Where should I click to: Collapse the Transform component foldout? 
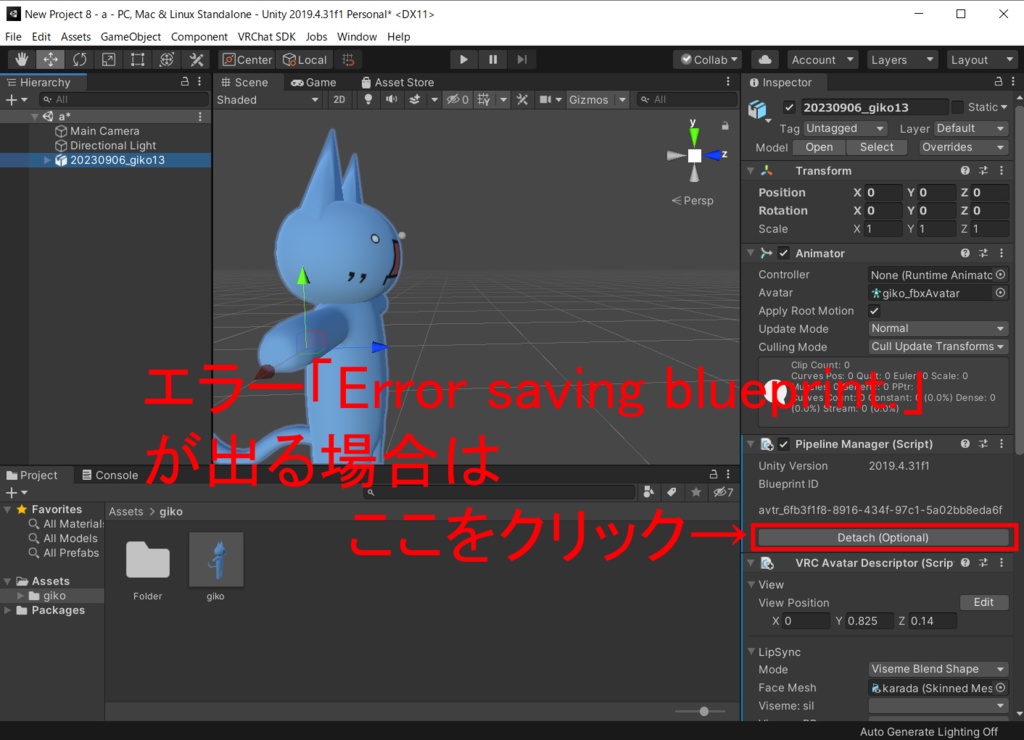pyautogui.click(x=751, y=170)
